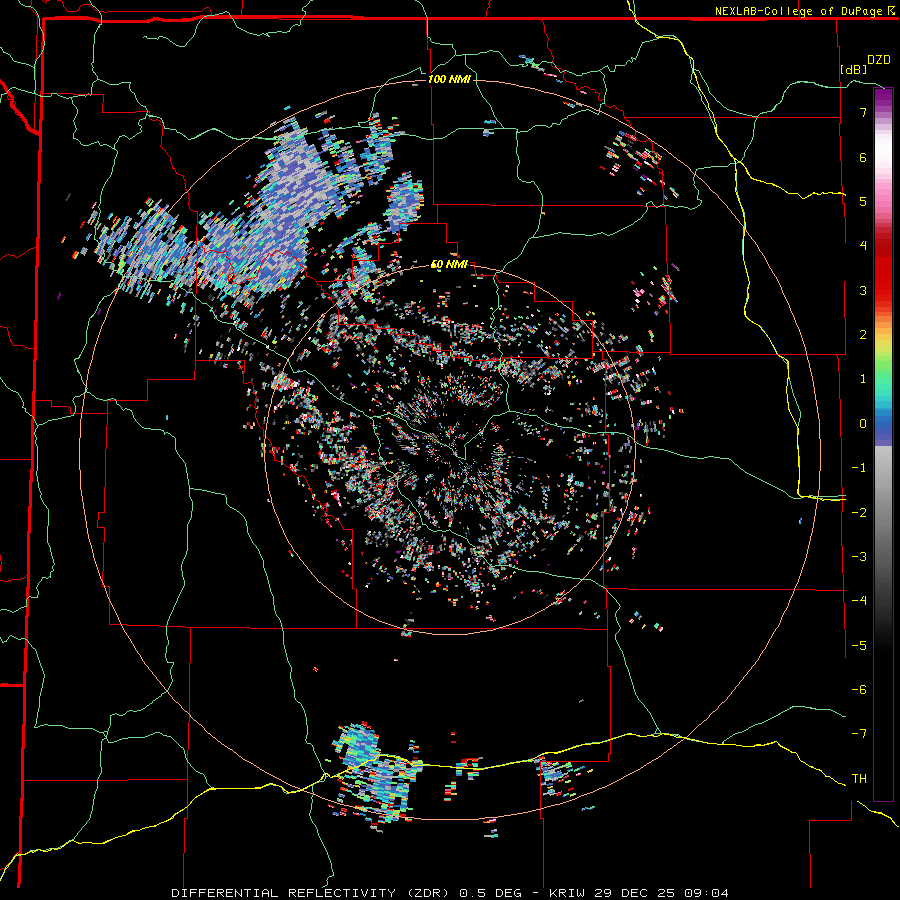This screenshot has width=900, height=900.
Task: Click the 1 dB value on the color scale
Action: click(863, 379)
